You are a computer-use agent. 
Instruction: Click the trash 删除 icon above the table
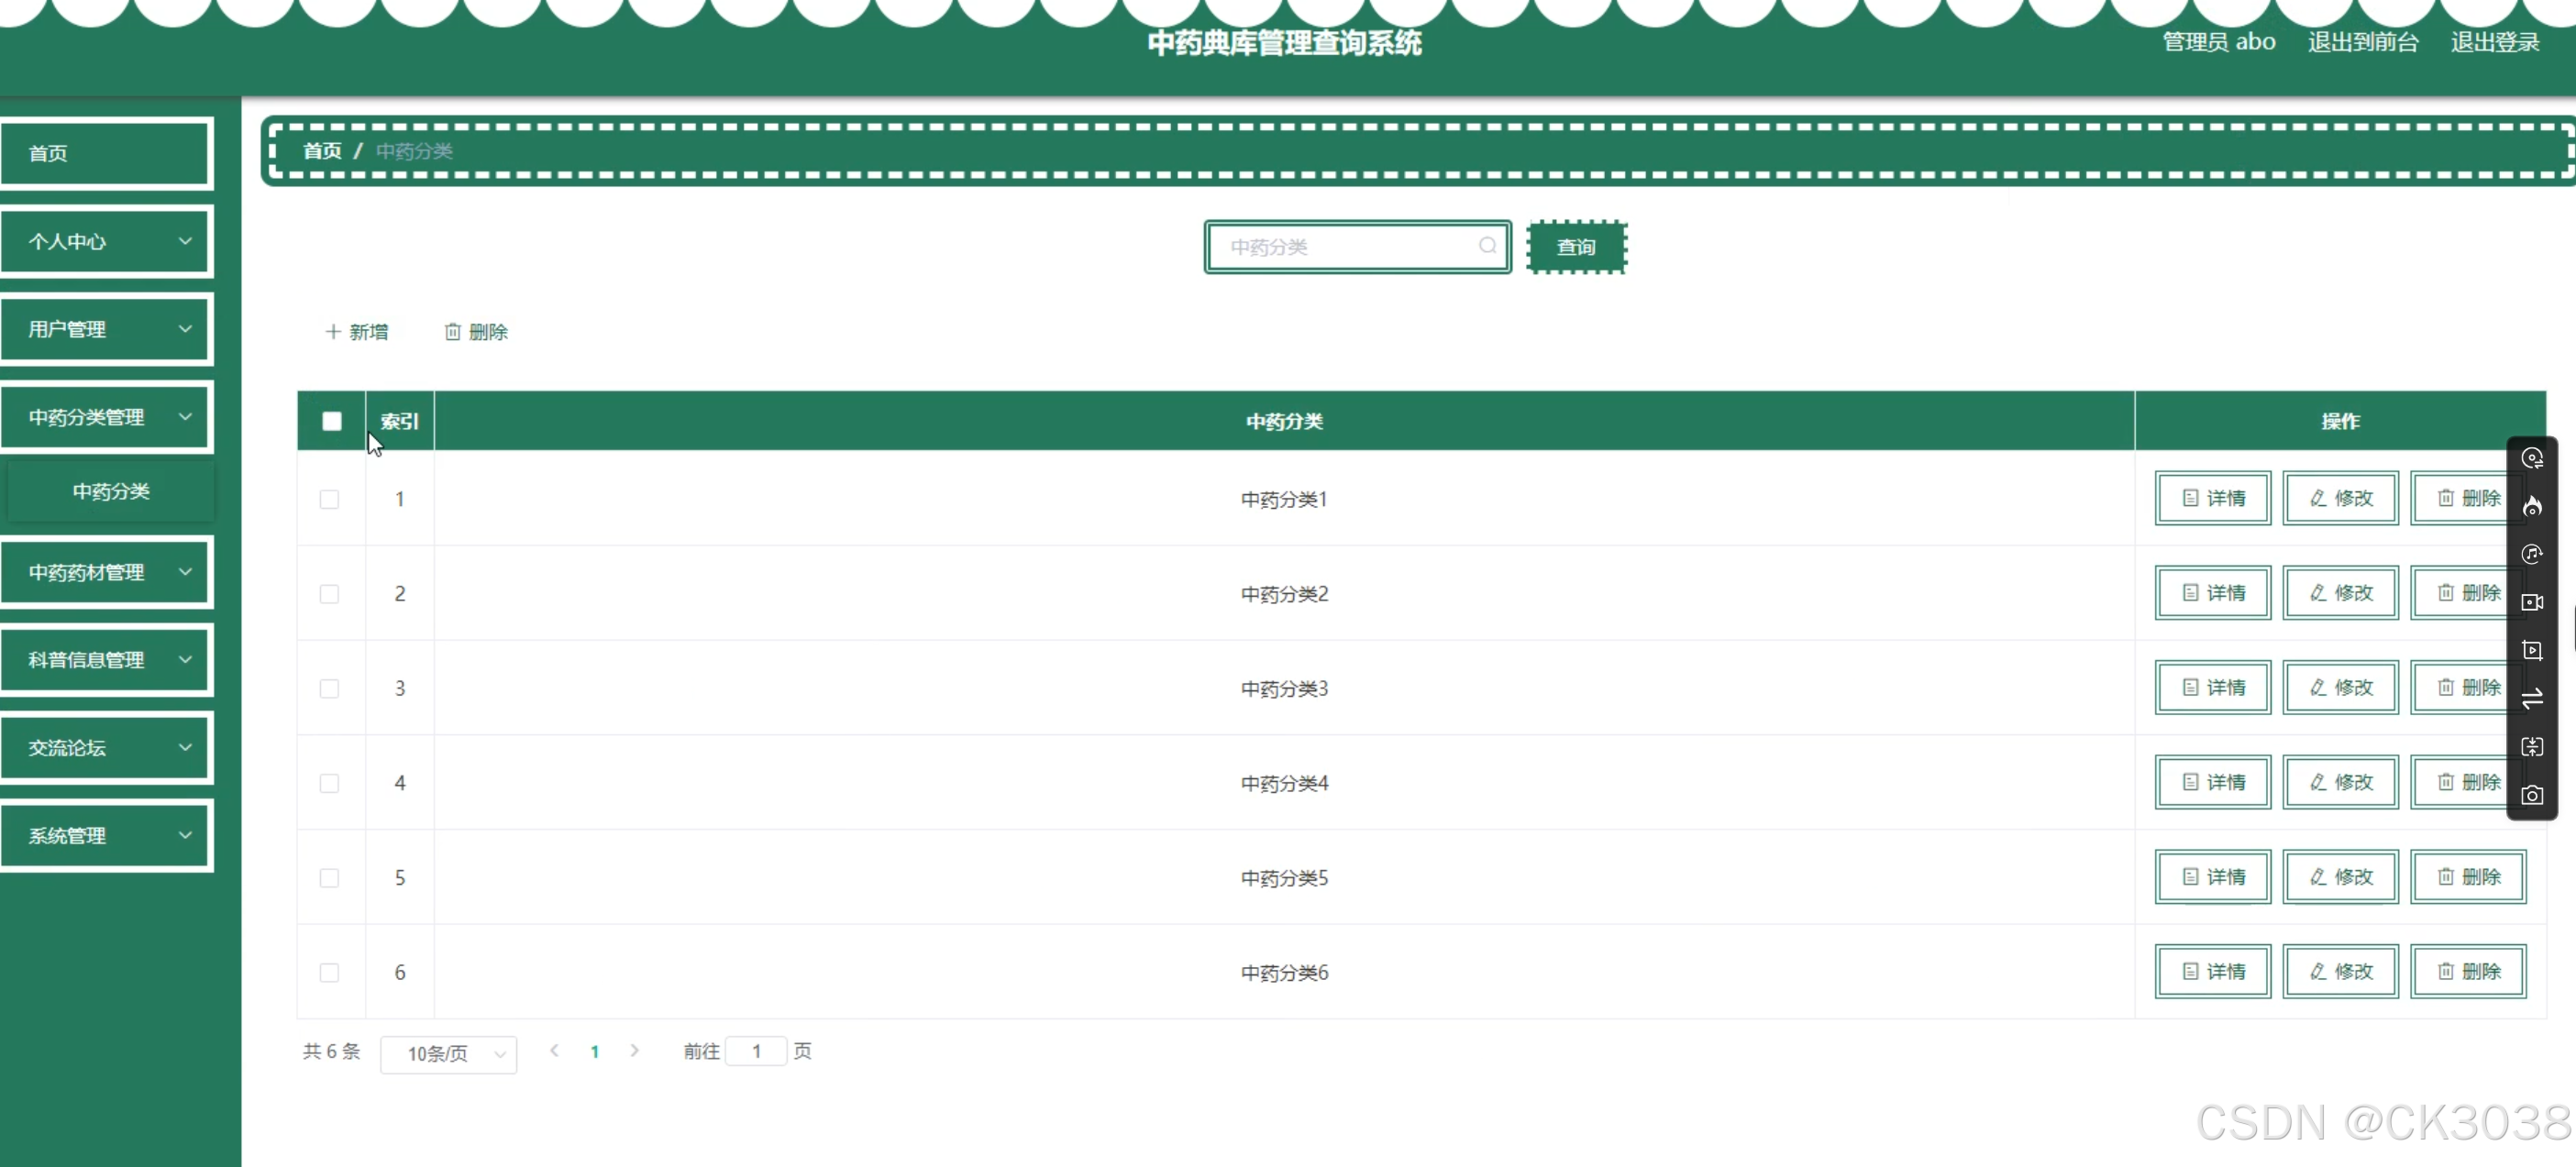[x=453, y=332]
